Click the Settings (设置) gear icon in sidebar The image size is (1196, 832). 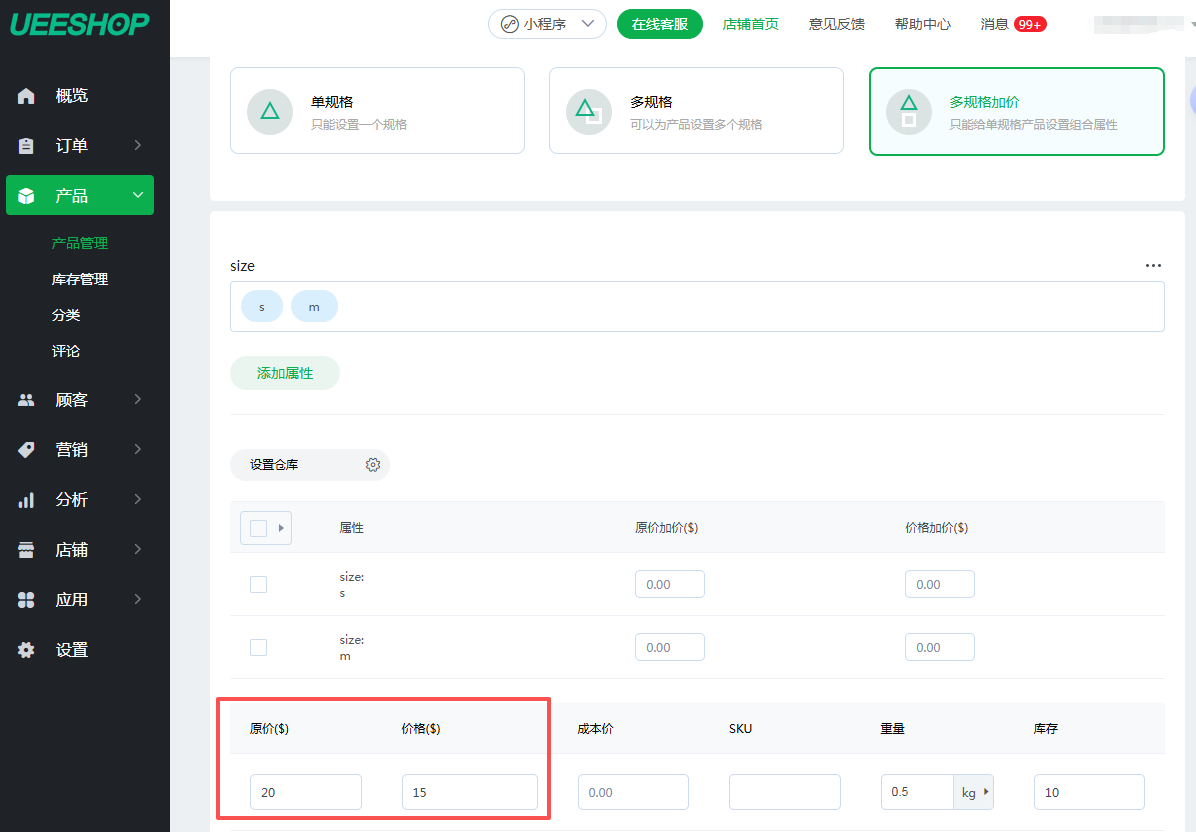27,650
